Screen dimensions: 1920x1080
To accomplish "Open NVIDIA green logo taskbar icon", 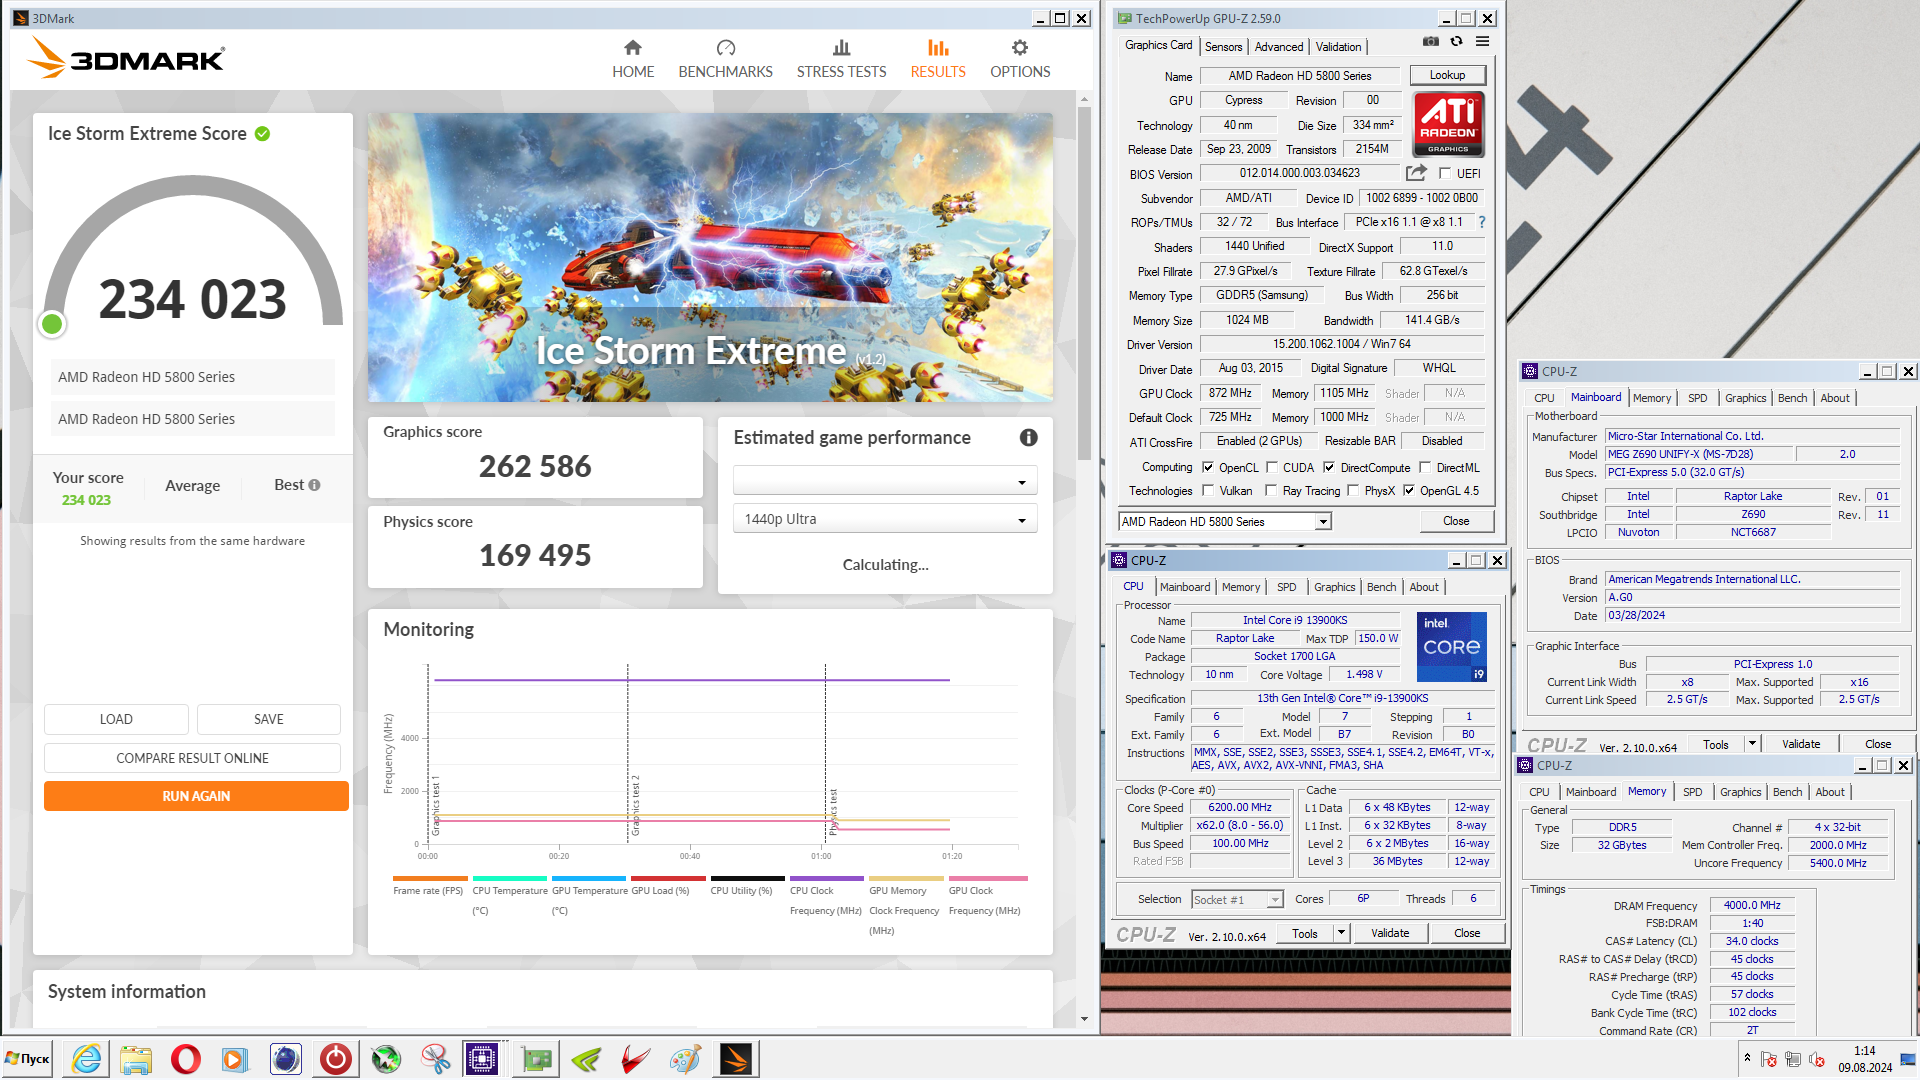I will (586, 1059).
